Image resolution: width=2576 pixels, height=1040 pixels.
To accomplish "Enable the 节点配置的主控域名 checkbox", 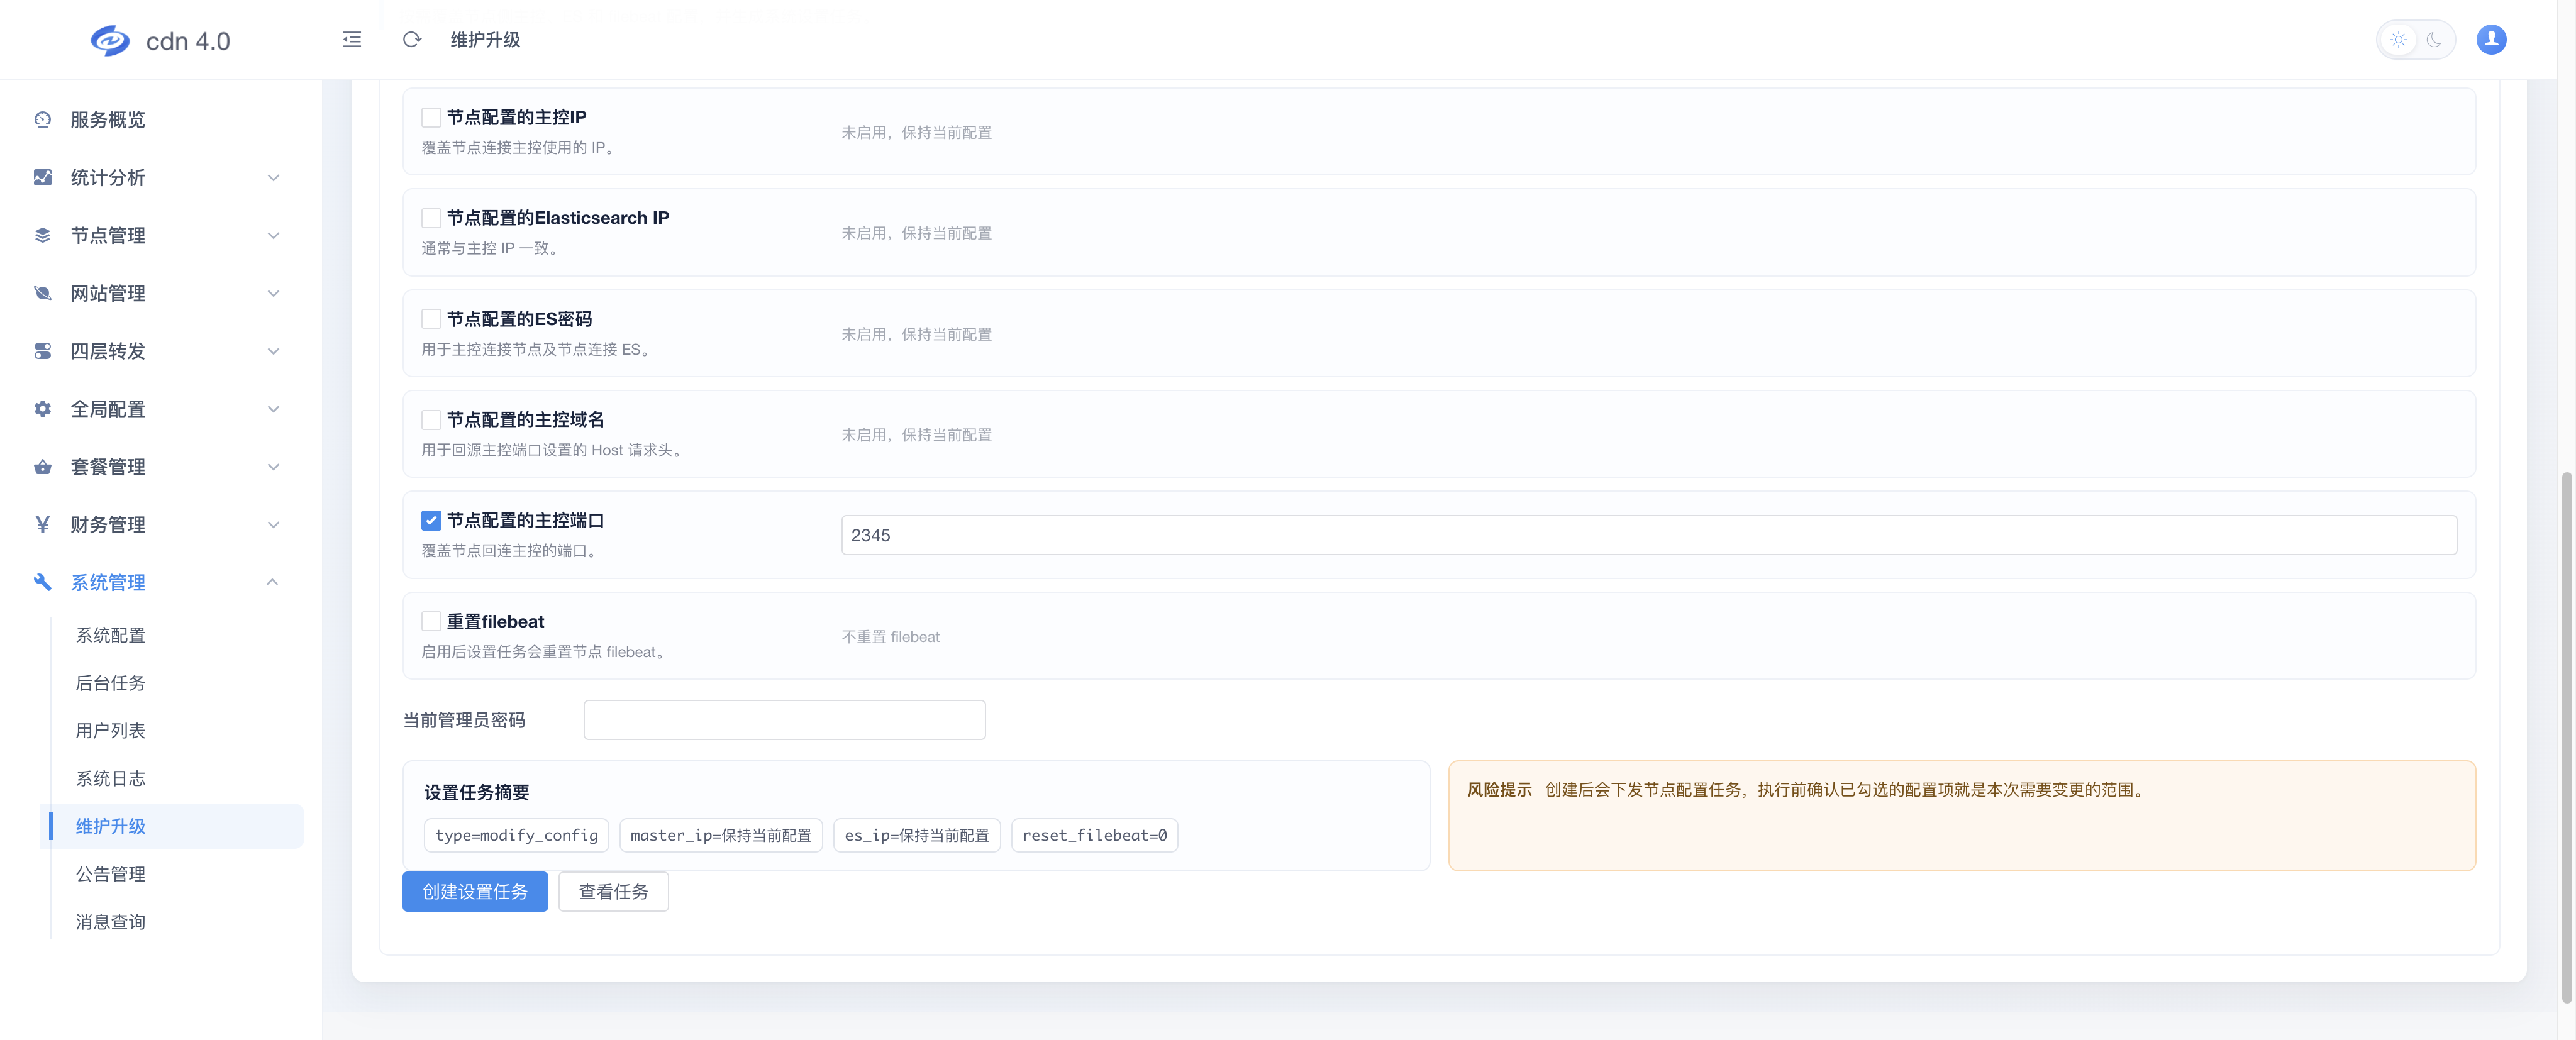I will tap(431, 420).
